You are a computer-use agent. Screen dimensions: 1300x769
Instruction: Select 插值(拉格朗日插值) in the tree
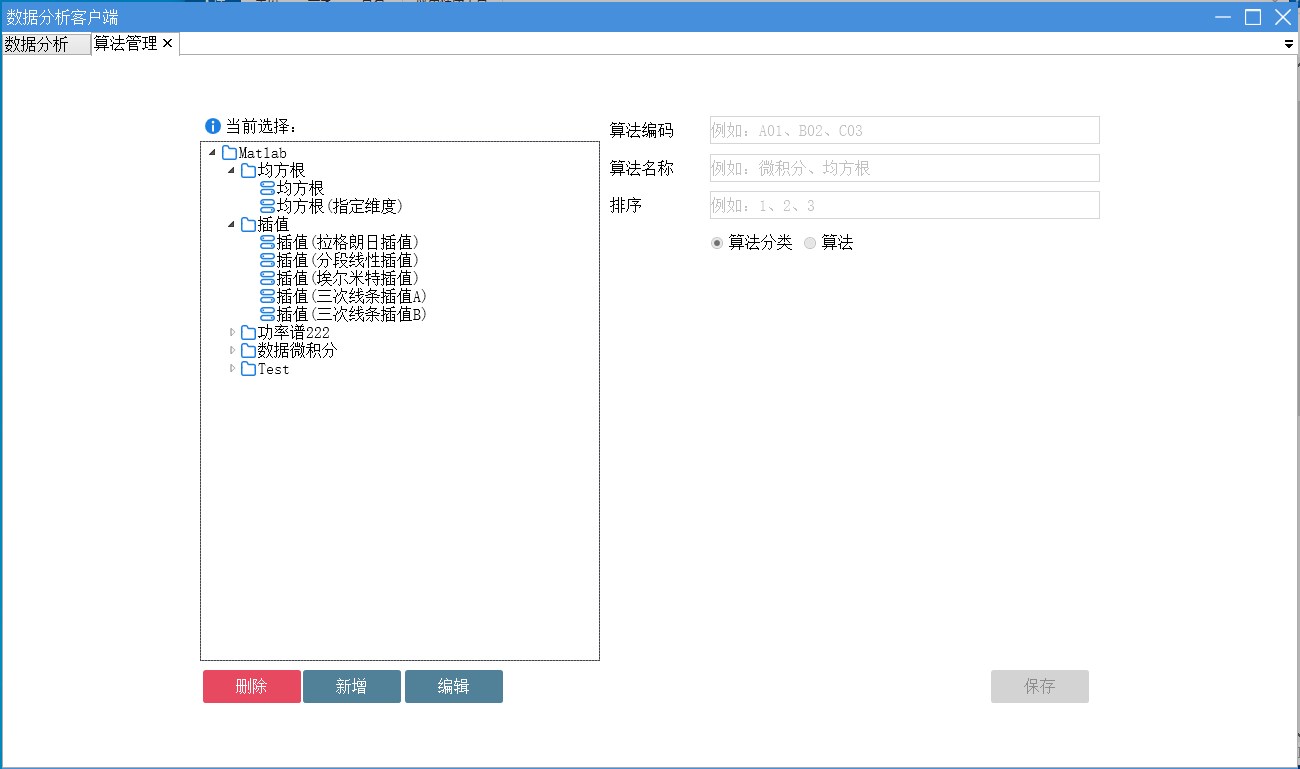coord(347,243)
